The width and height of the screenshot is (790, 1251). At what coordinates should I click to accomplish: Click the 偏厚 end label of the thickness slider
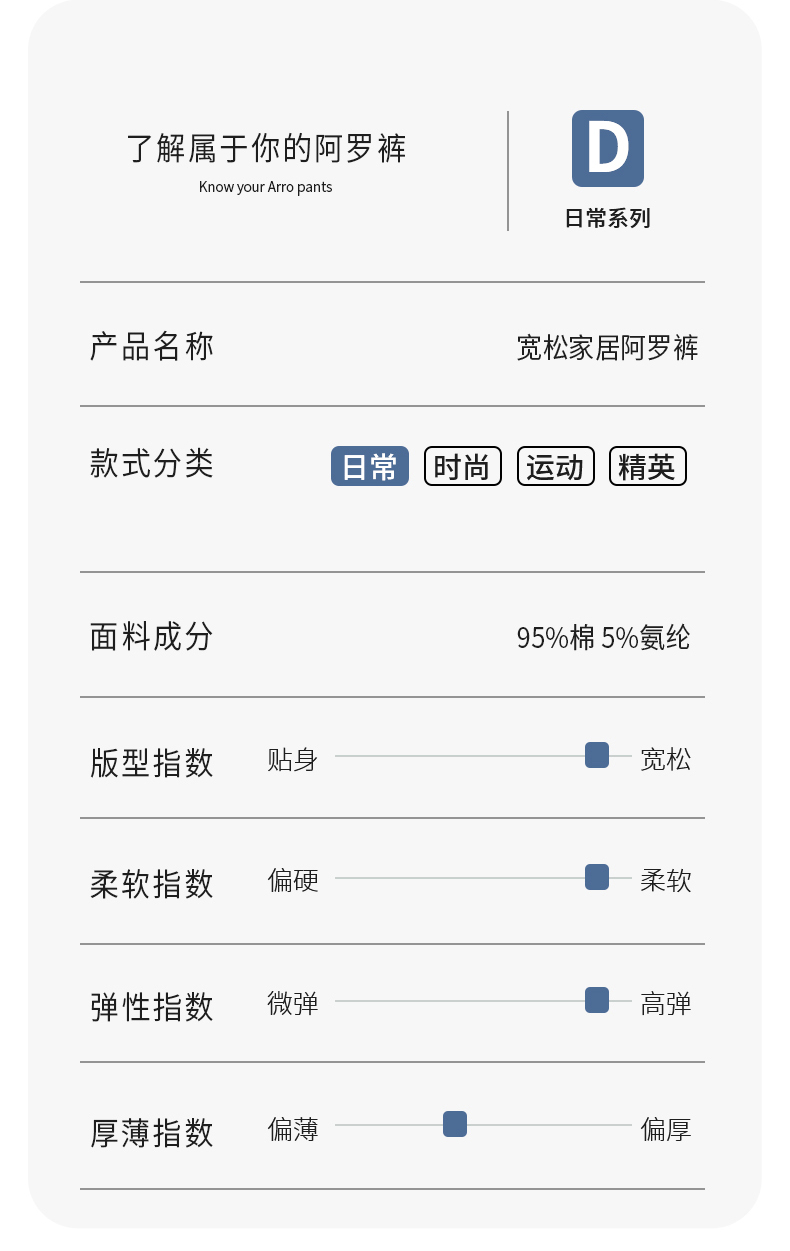point(666,1130)
